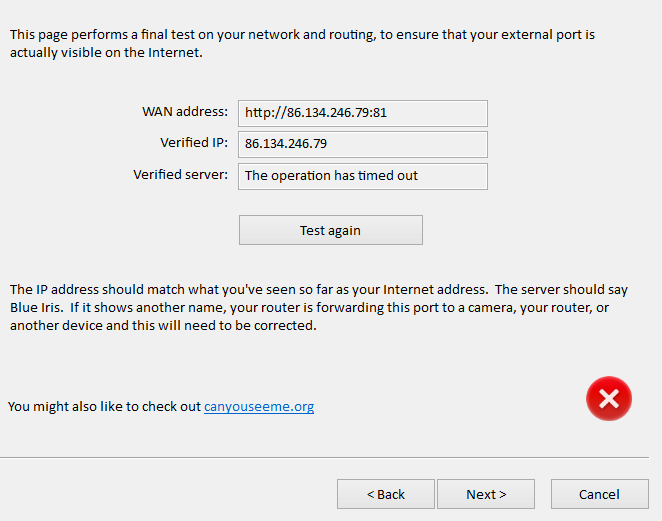662x521 pixels.
Task: Select the Verified IP field
Action: pos(362,144)
